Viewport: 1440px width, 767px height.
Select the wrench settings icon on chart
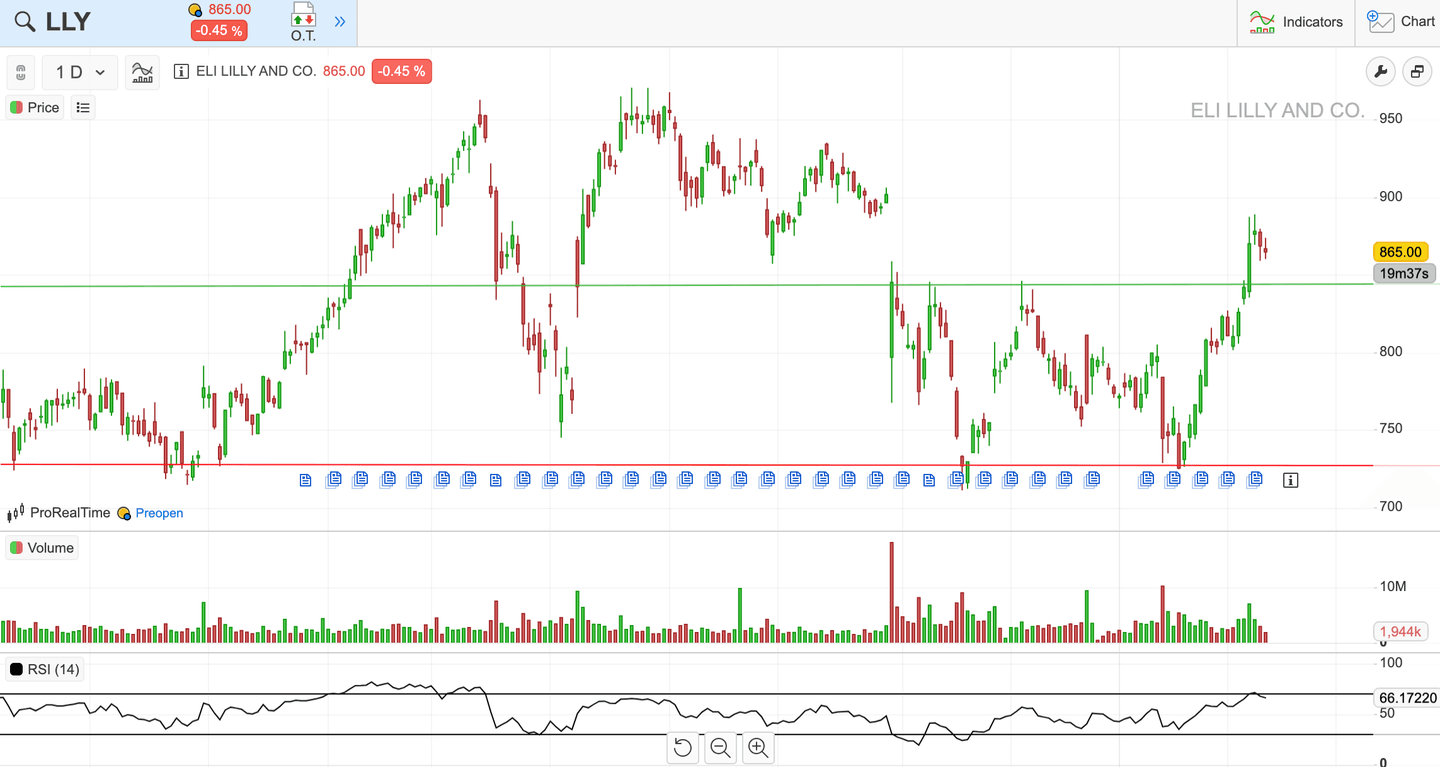(x=1380, y=71)
